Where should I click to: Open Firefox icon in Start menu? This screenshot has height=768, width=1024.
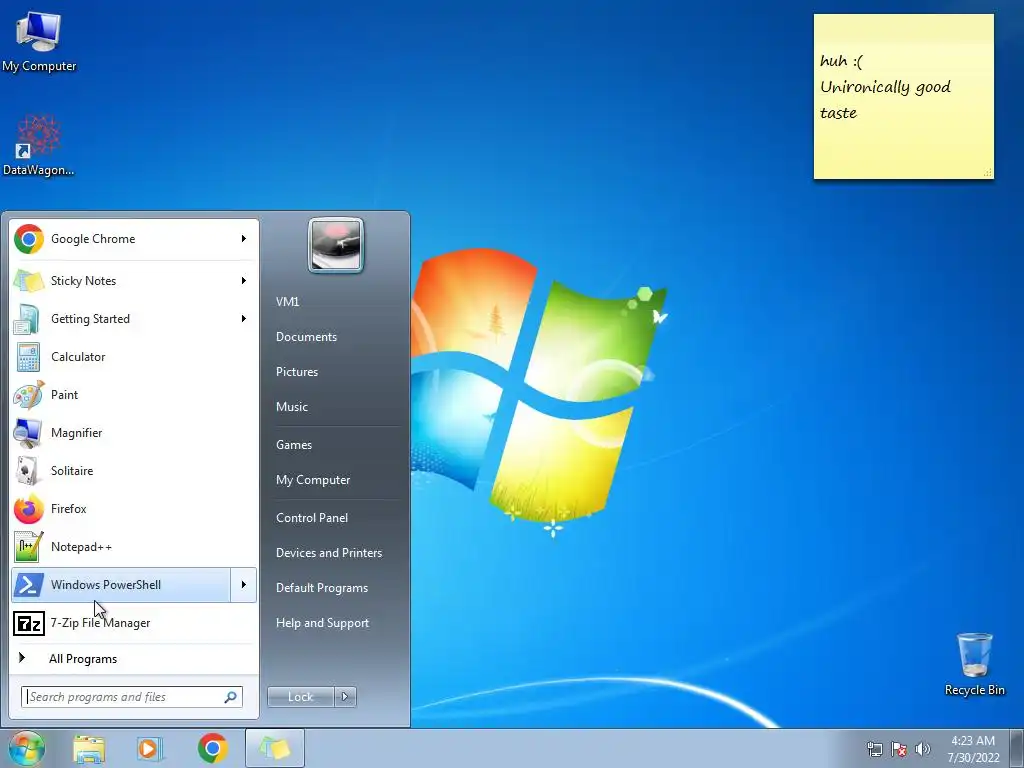click(x=29, y=509)
